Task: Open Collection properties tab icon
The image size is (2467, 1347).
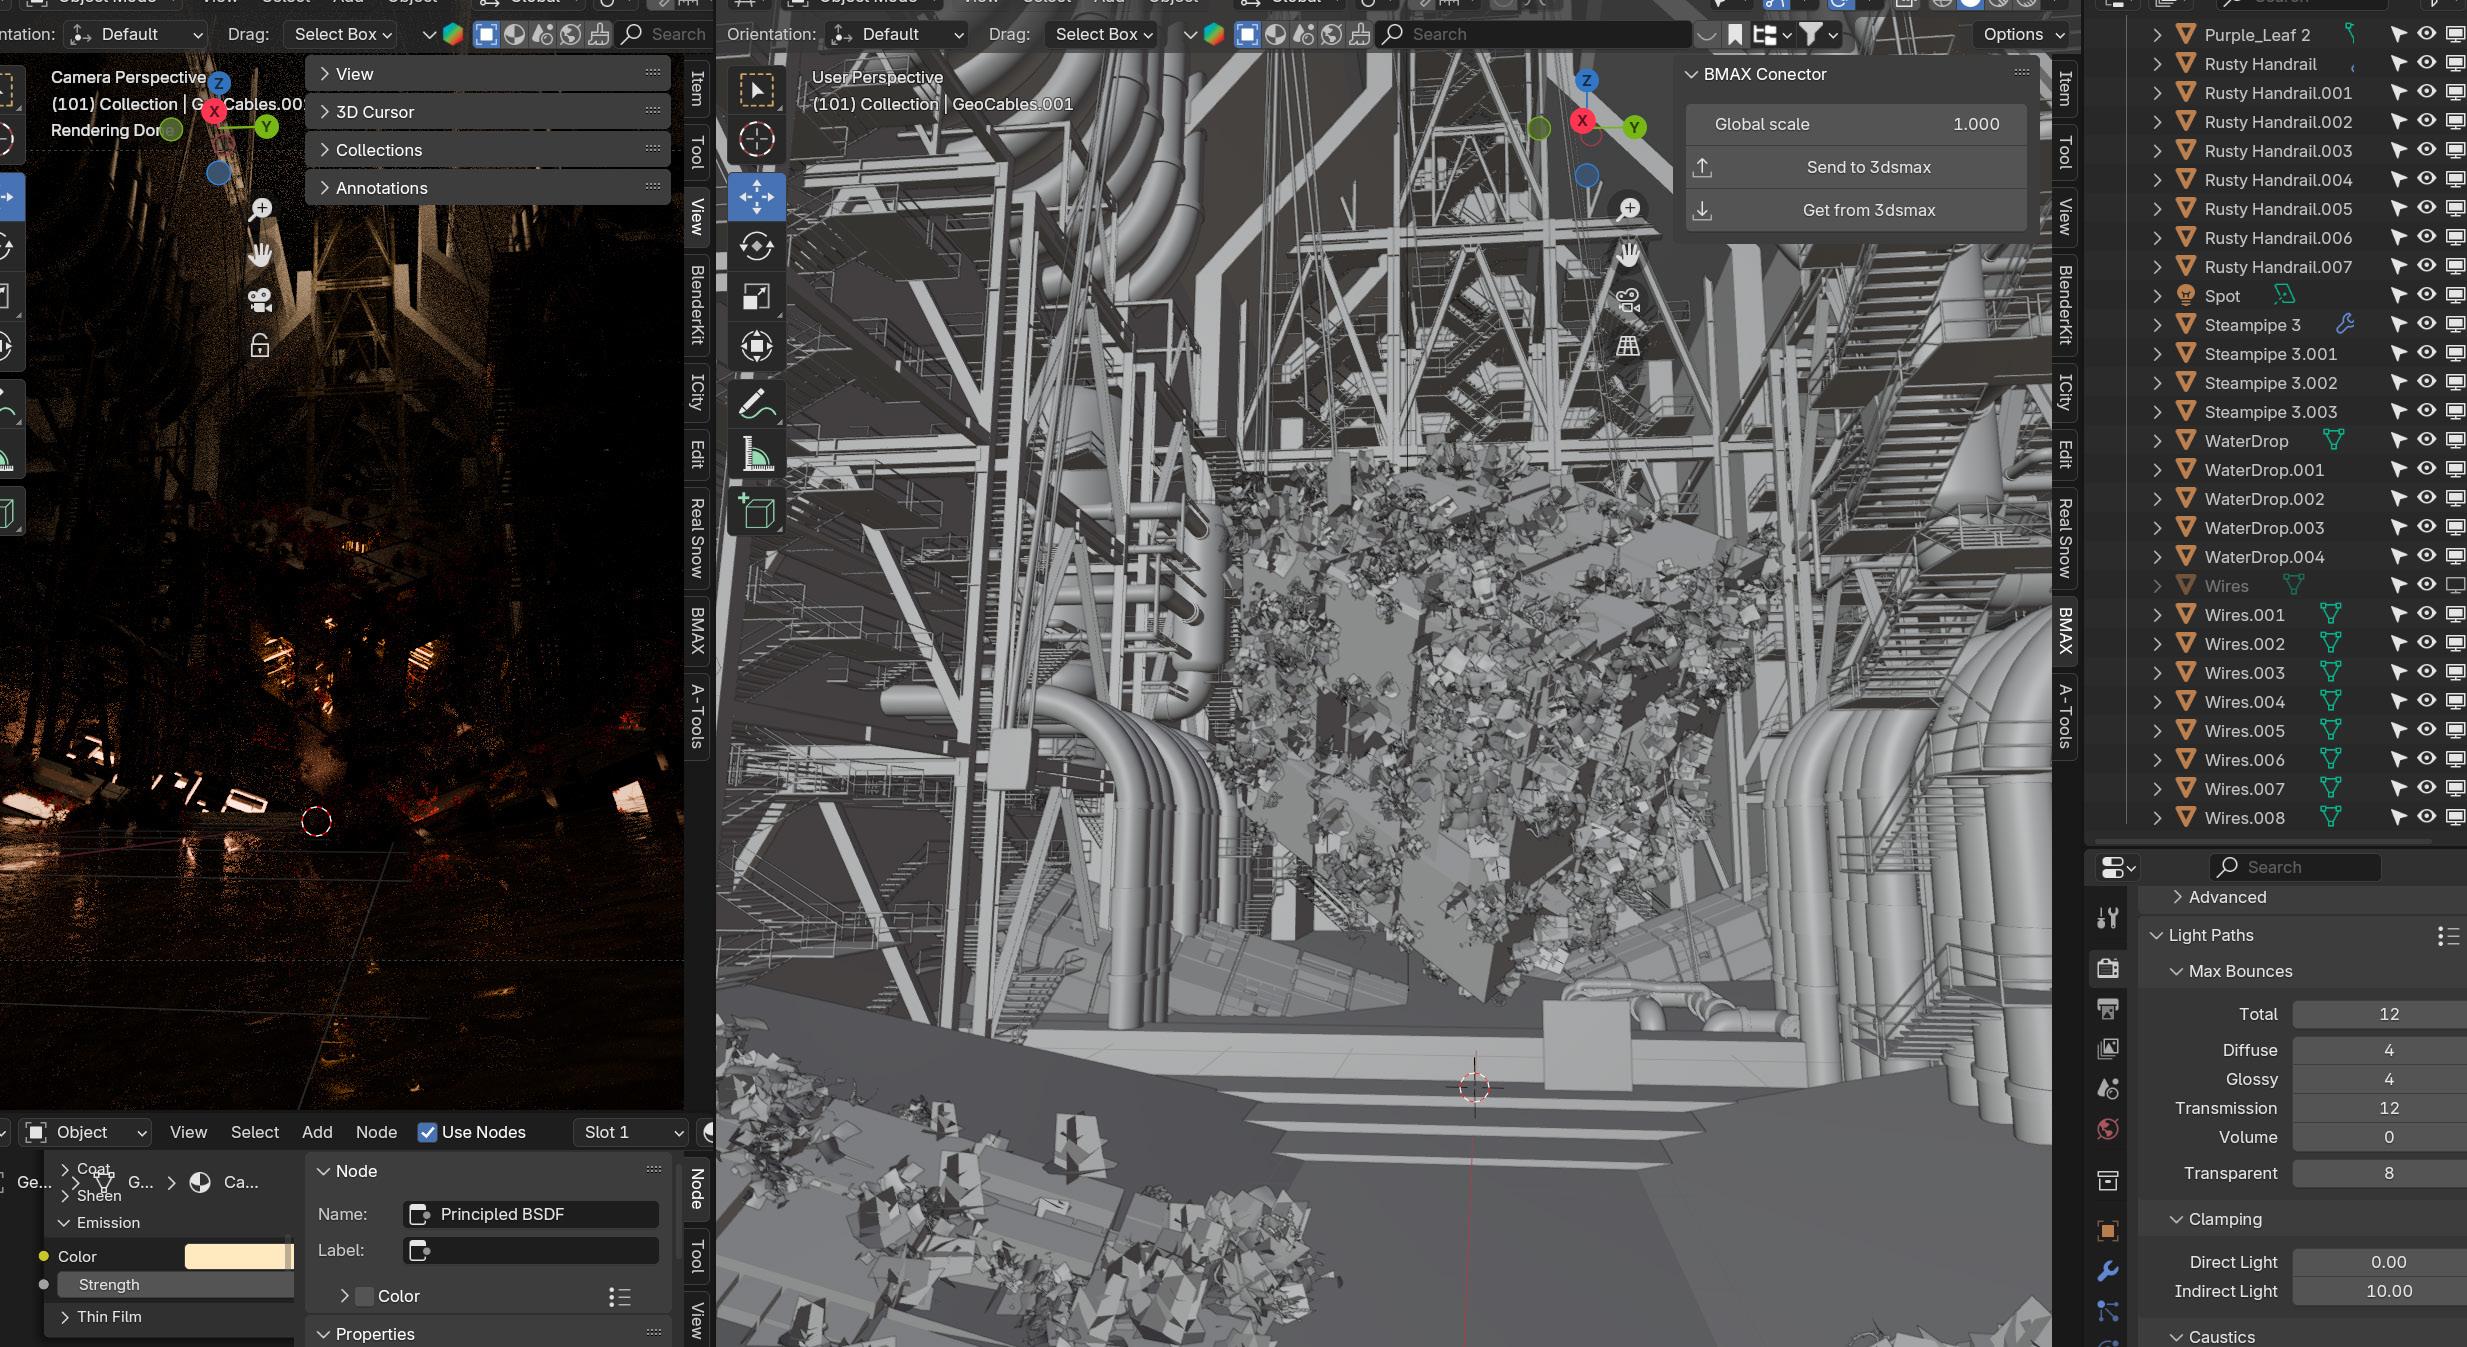Action: (x=2108, y=1181)
